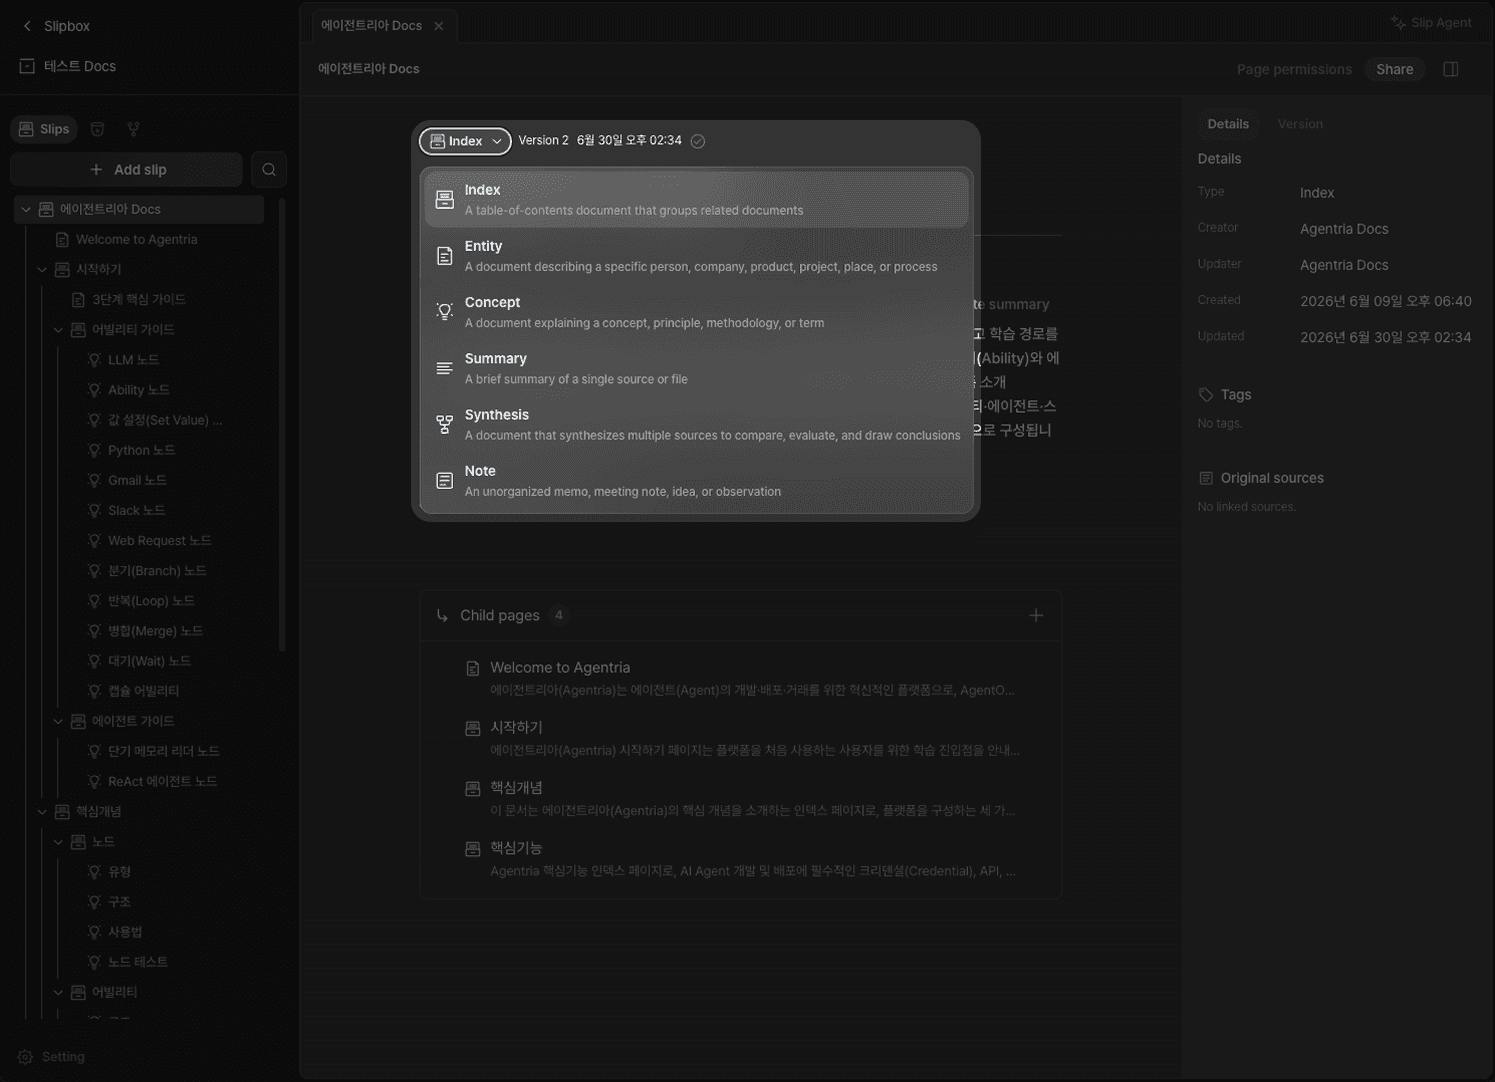Open the 대기(Wait) 노드 slip
Image resolution: width=1495 pixels, height=1082 pixels.
149,660
